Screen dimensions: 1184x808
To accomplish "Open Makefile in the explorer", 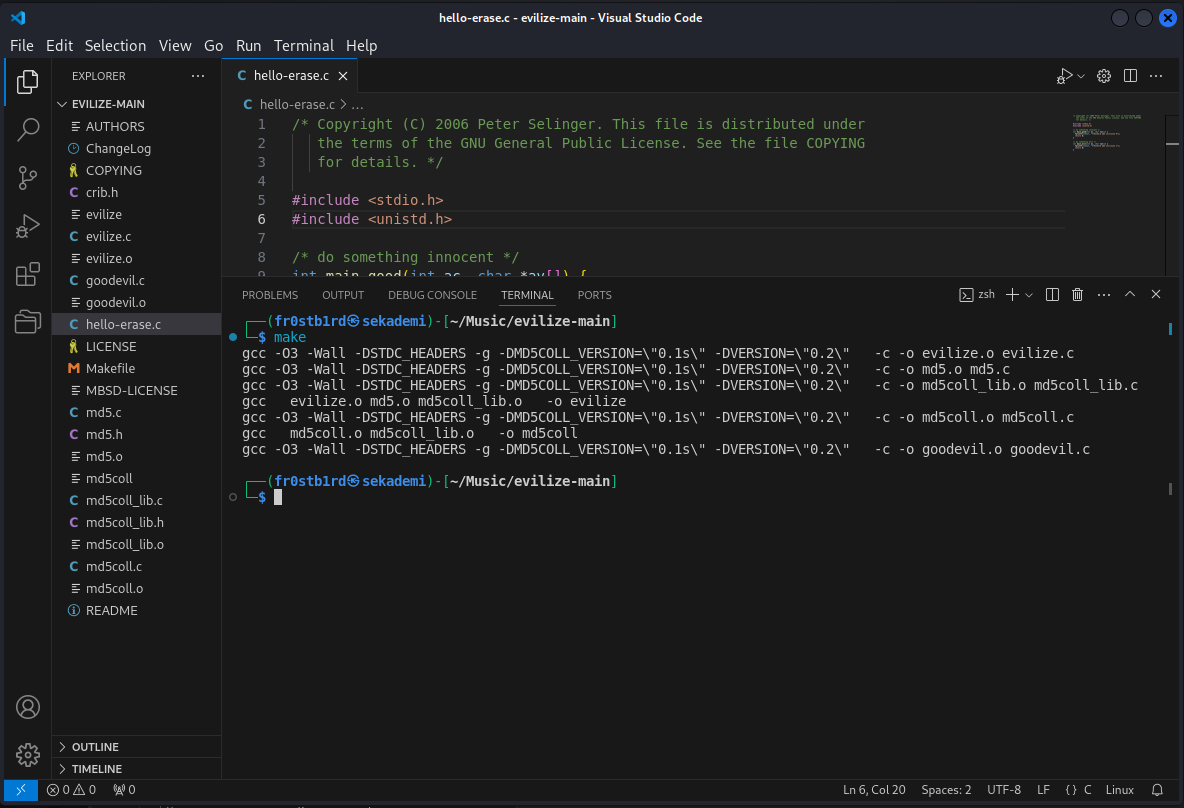I will point(110,368).
